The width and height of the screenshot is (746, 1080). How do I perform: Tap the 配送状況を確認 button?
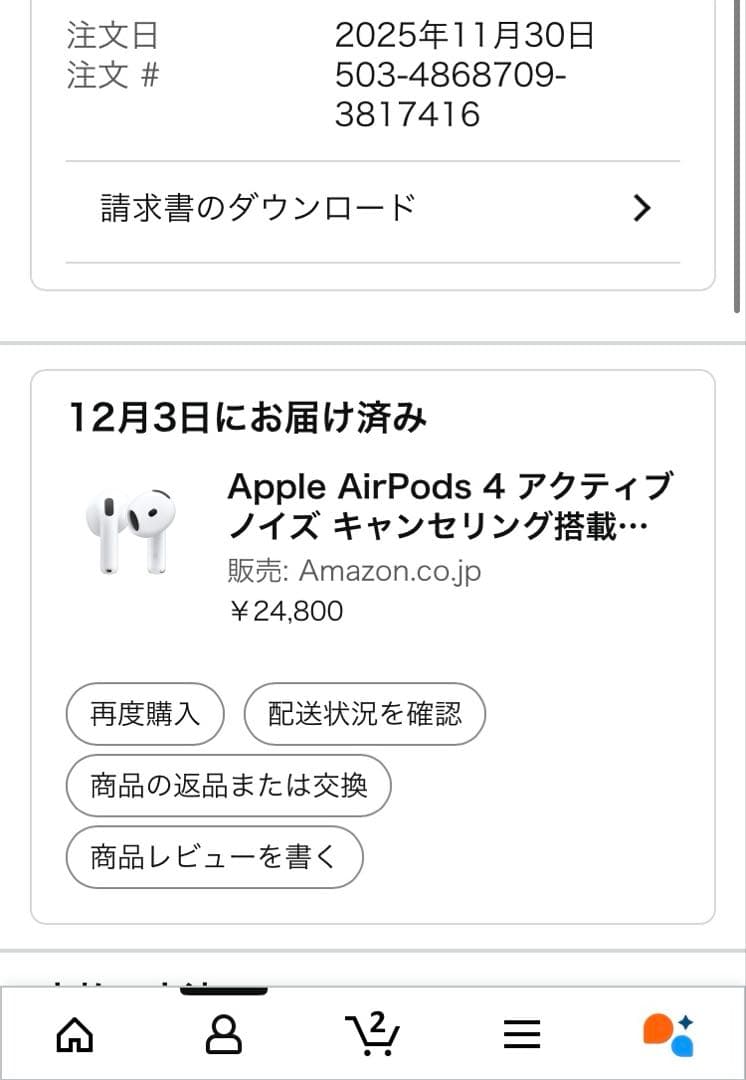(x=364, y=714)
